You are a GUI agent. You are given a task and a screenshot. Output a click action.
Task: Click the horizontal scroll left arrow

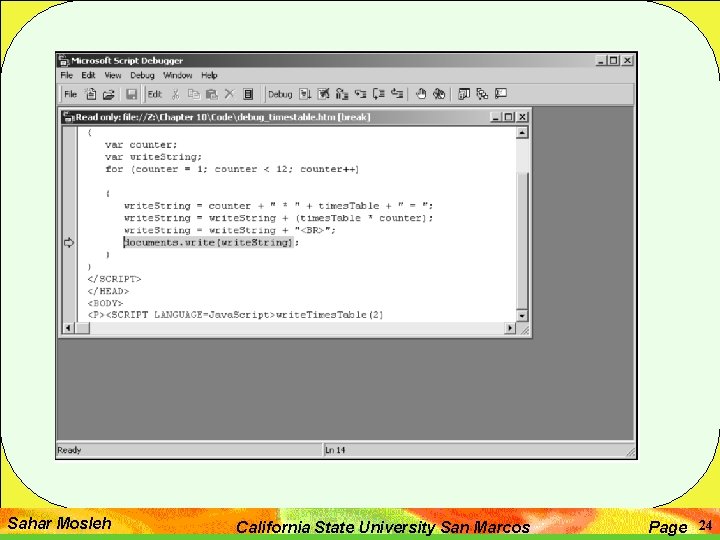click(x=68, y=328)
